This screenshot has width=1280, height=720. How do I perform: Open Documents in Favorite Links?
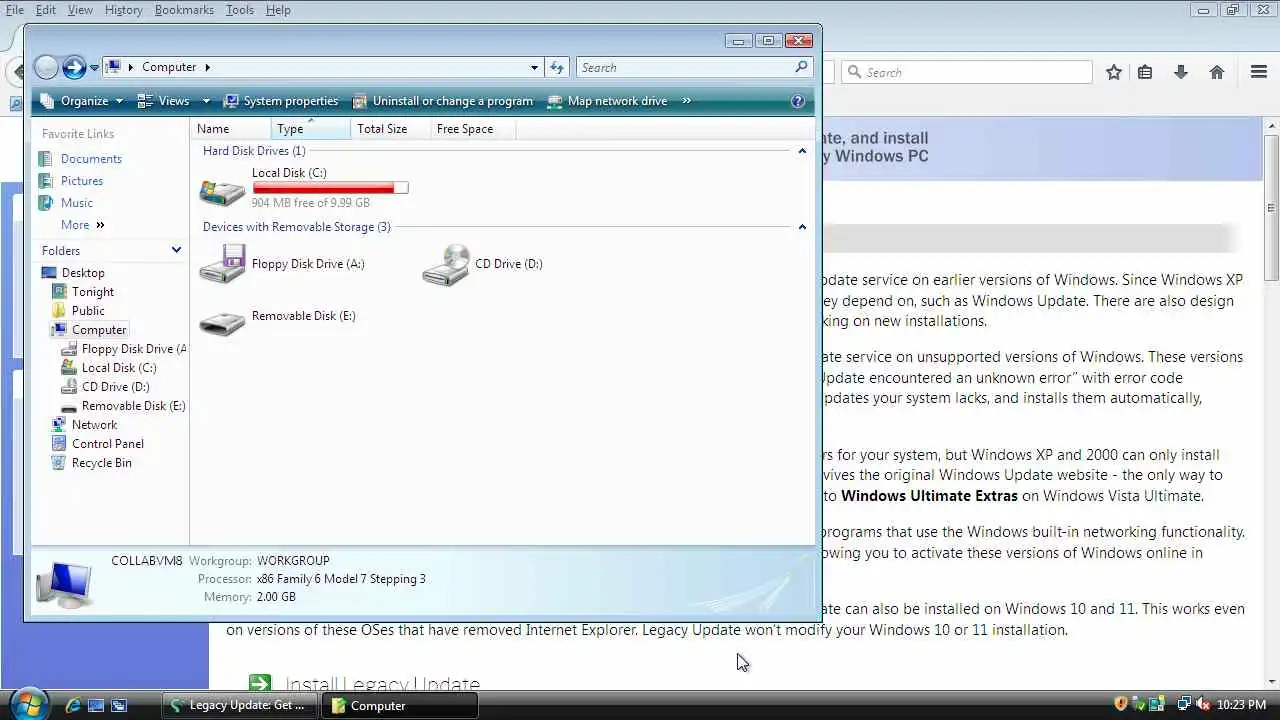click(91, 159)
